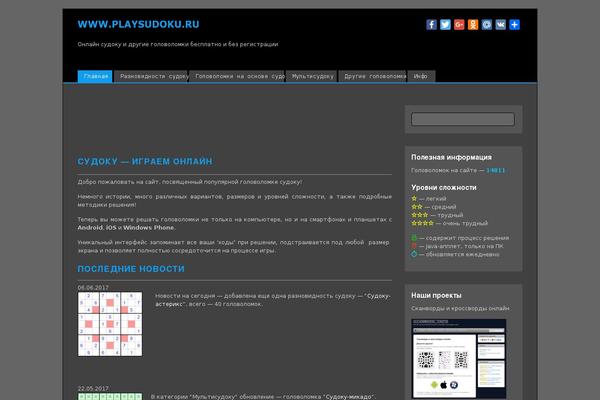Share the page on Facebook

431,25
